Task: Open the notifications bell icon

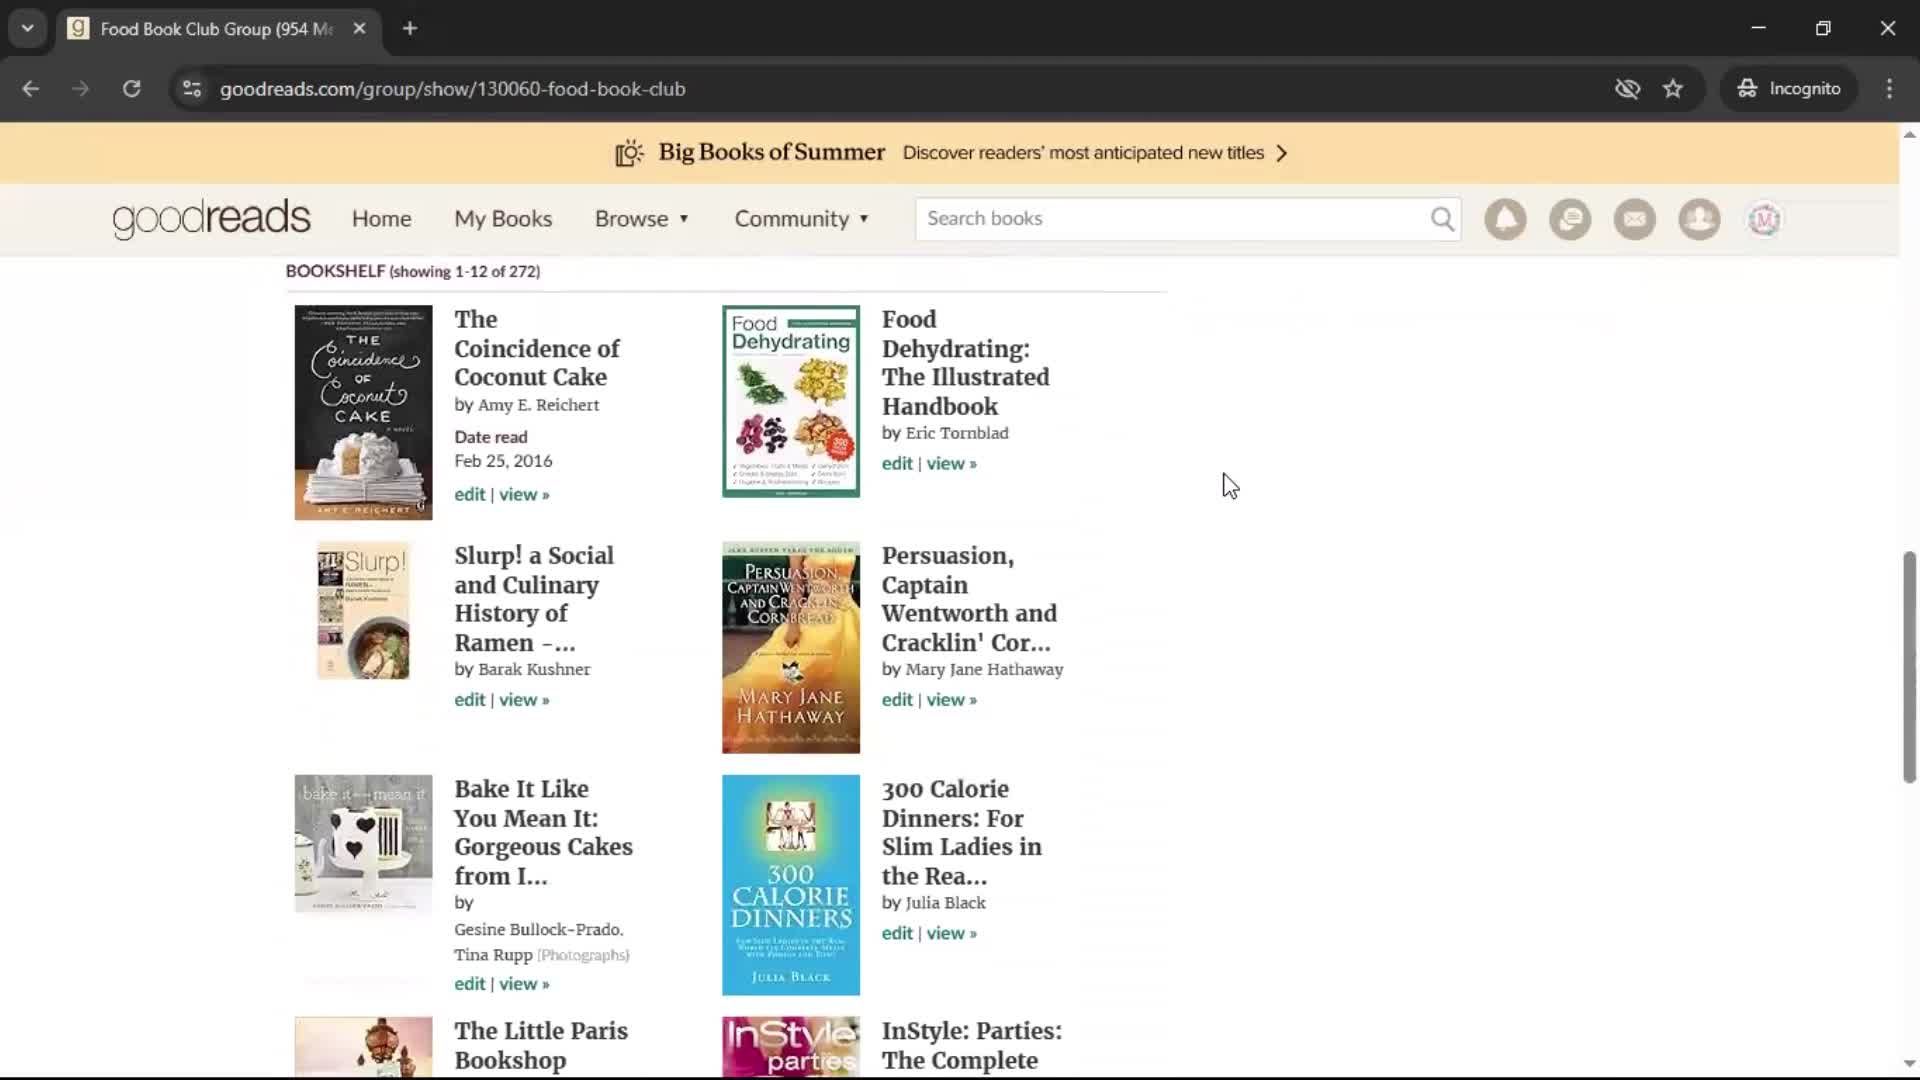Action: point(1505,219)
